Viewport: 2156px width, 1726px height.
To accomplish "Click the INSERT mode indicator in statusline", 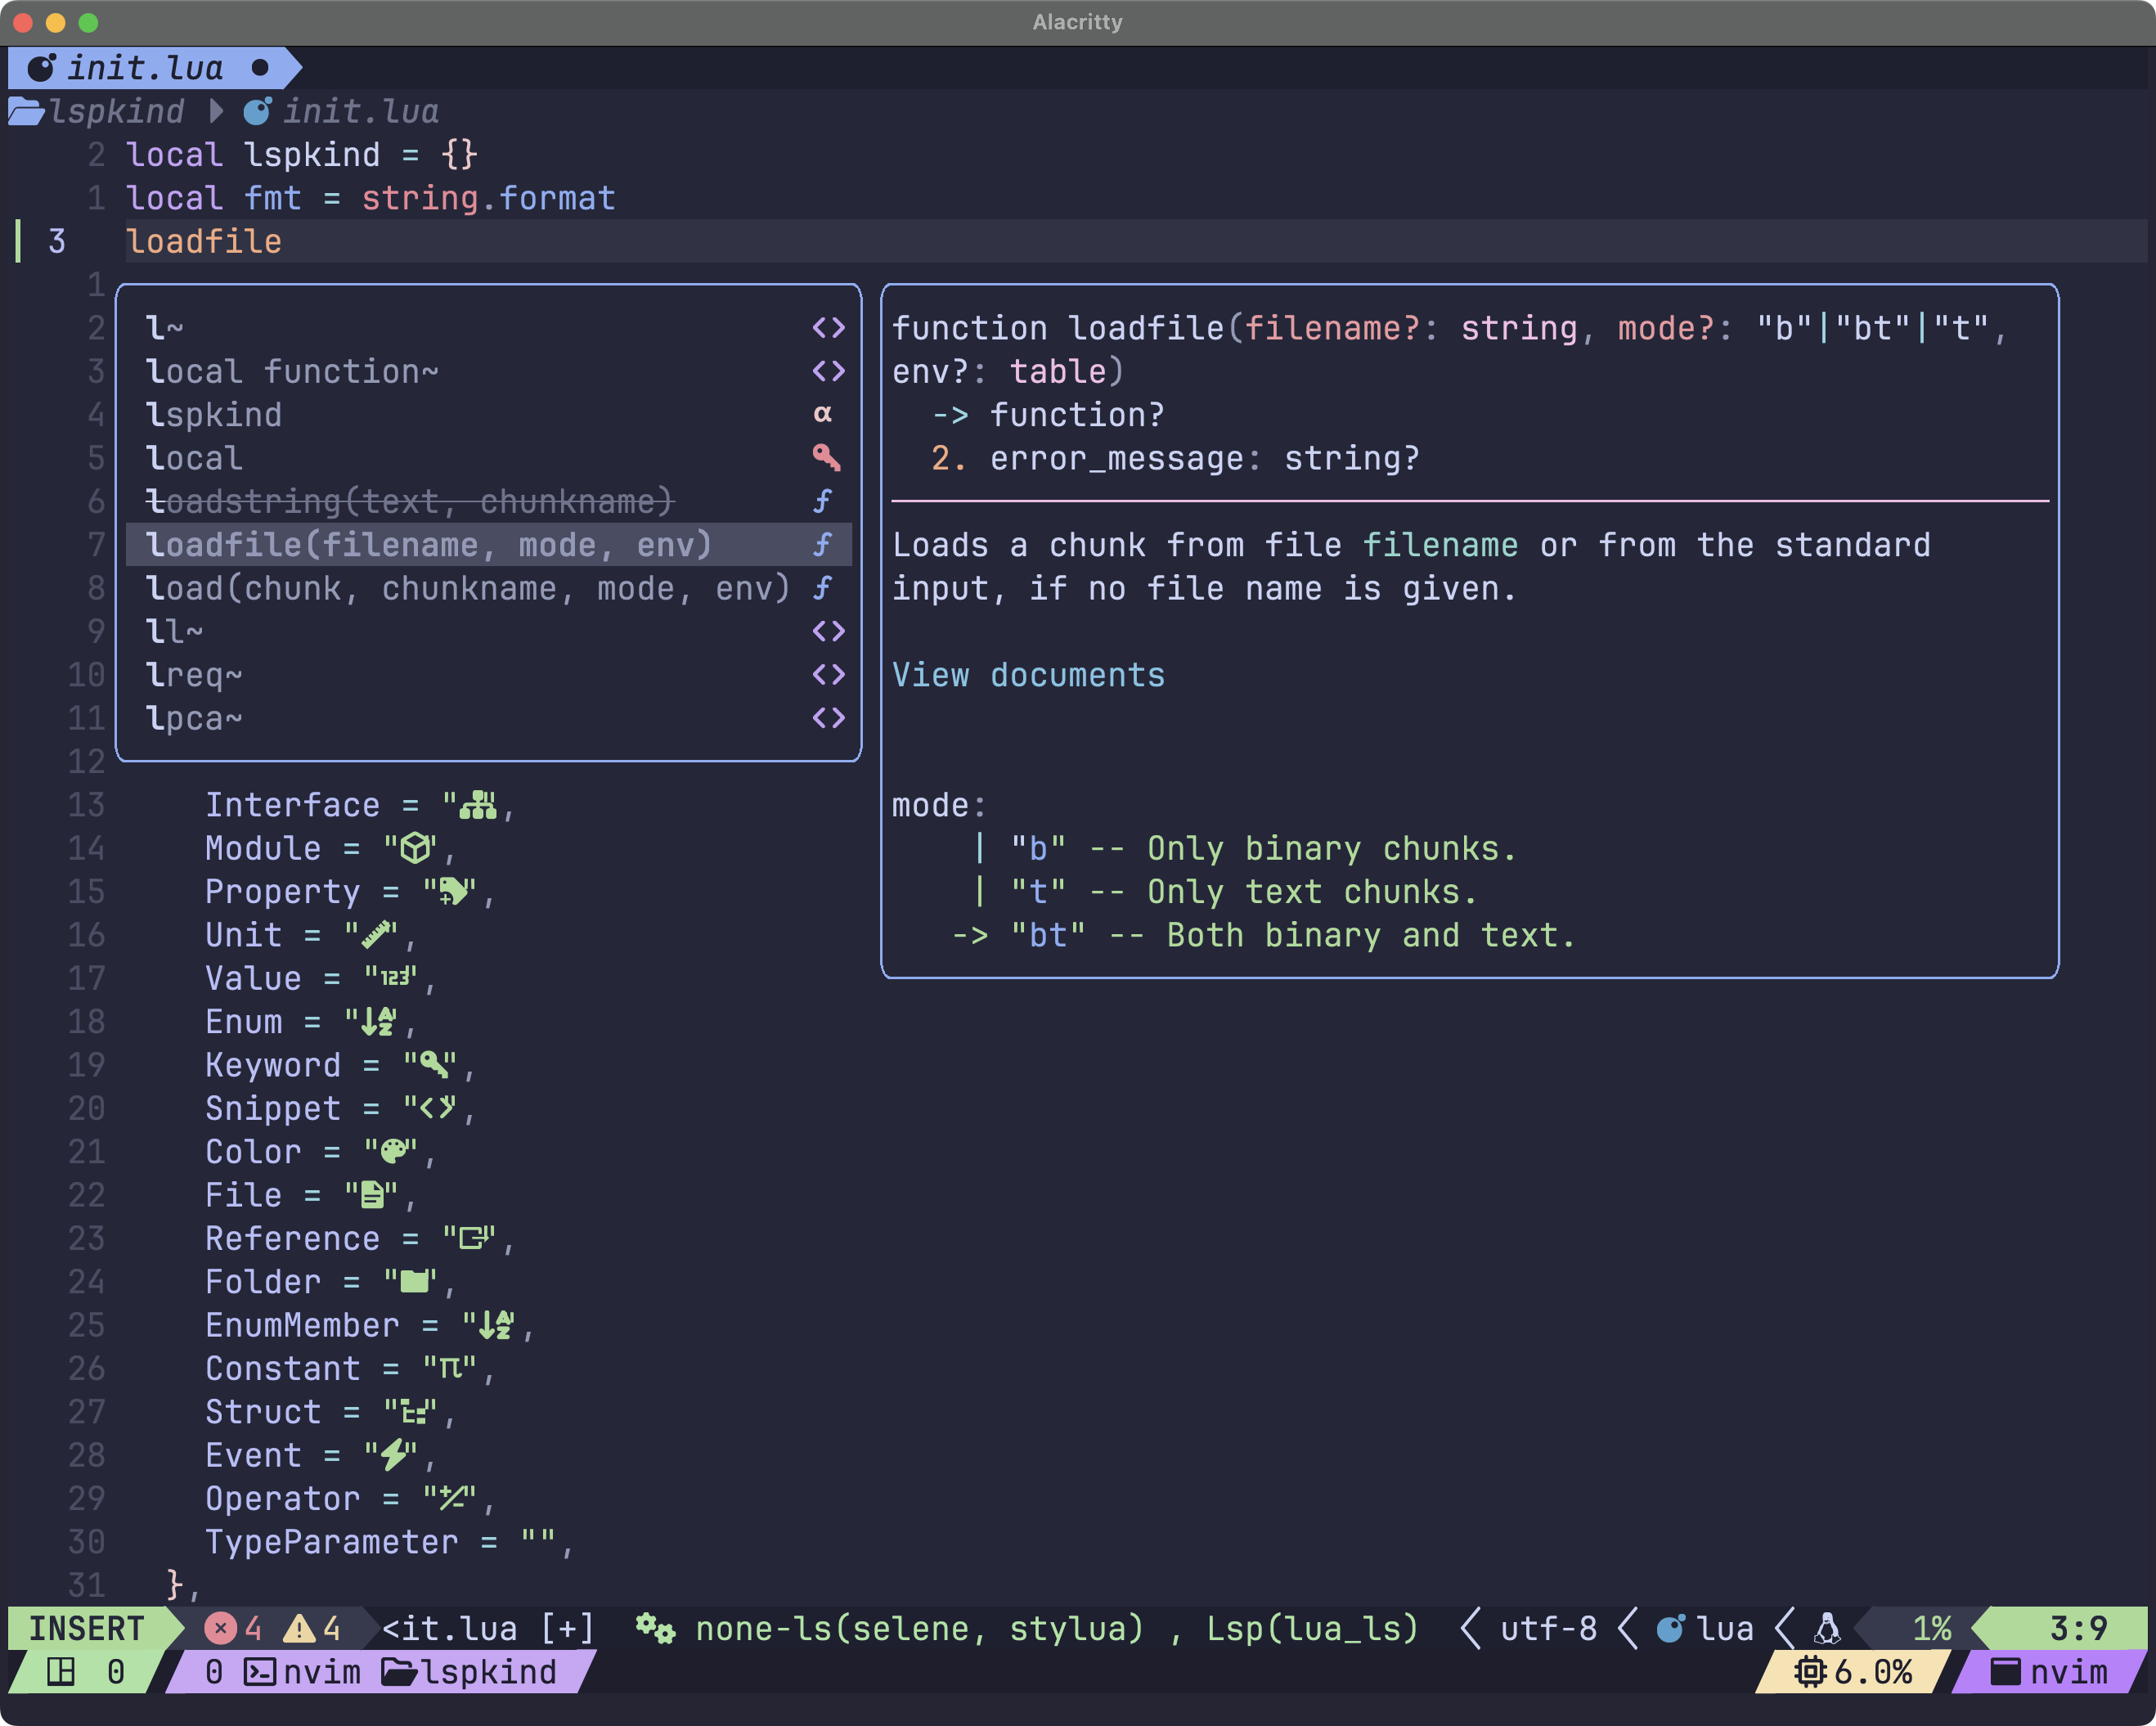I will click(x=87, y=1628).
